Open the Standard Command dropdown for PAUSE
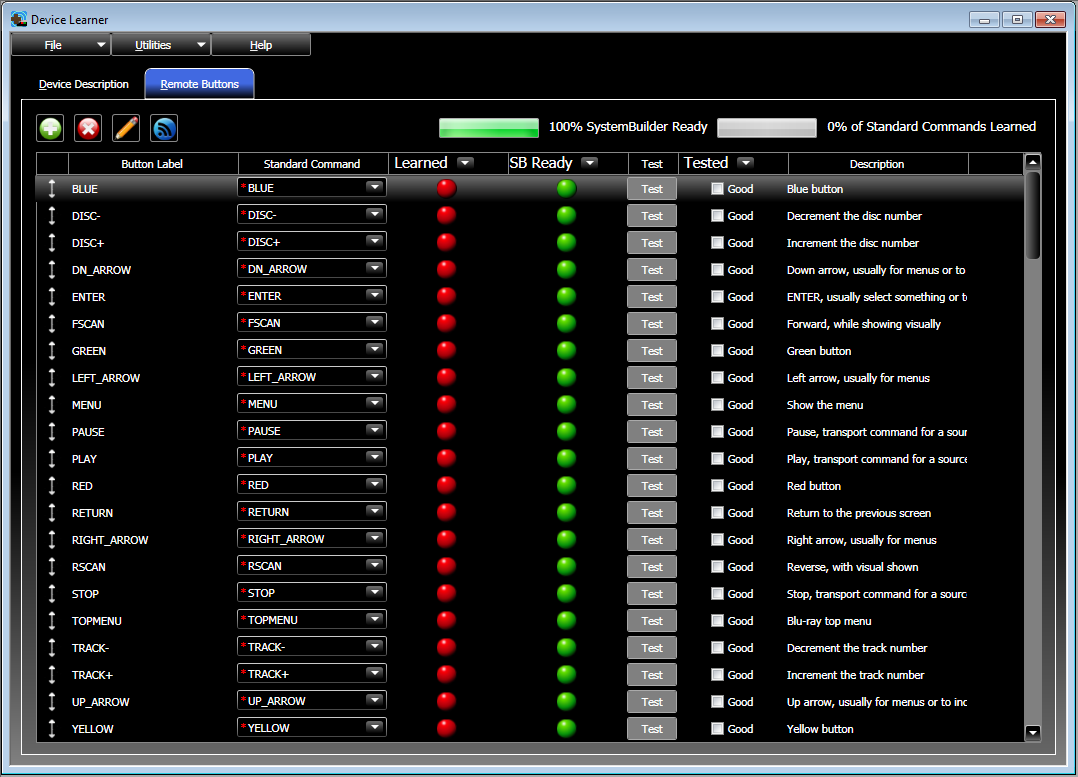1078x777 pixels. 374,430
